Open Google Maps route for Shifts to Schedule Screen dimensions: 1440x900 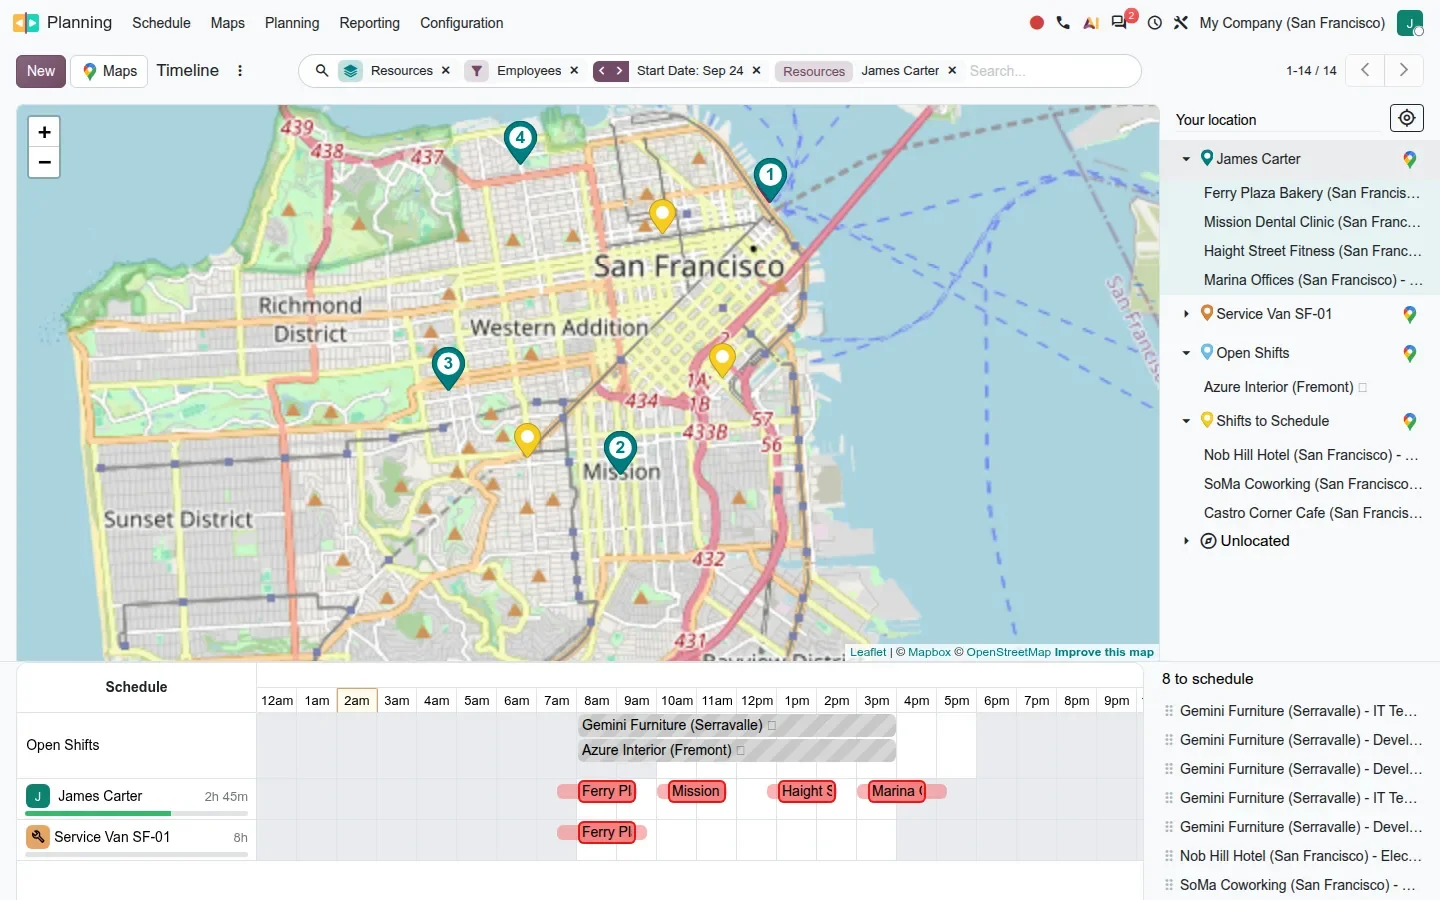click(1409, 421)
